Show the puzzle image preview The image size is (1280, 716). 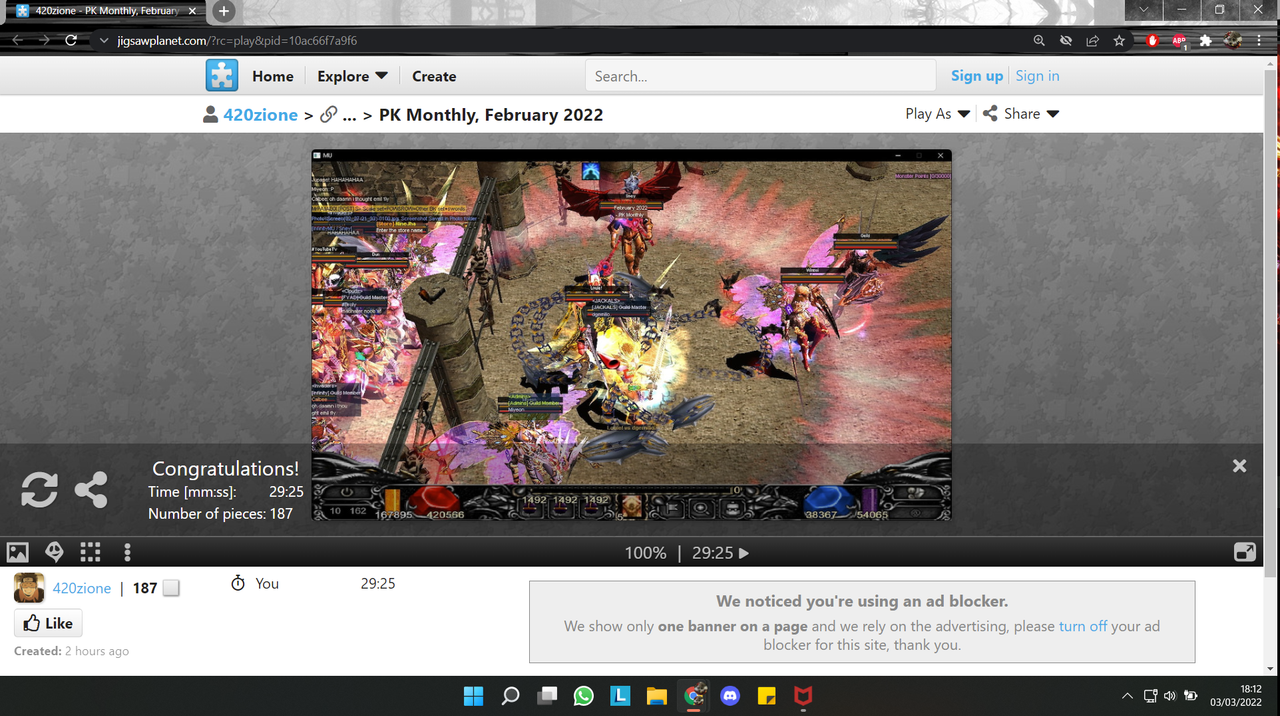17,552
